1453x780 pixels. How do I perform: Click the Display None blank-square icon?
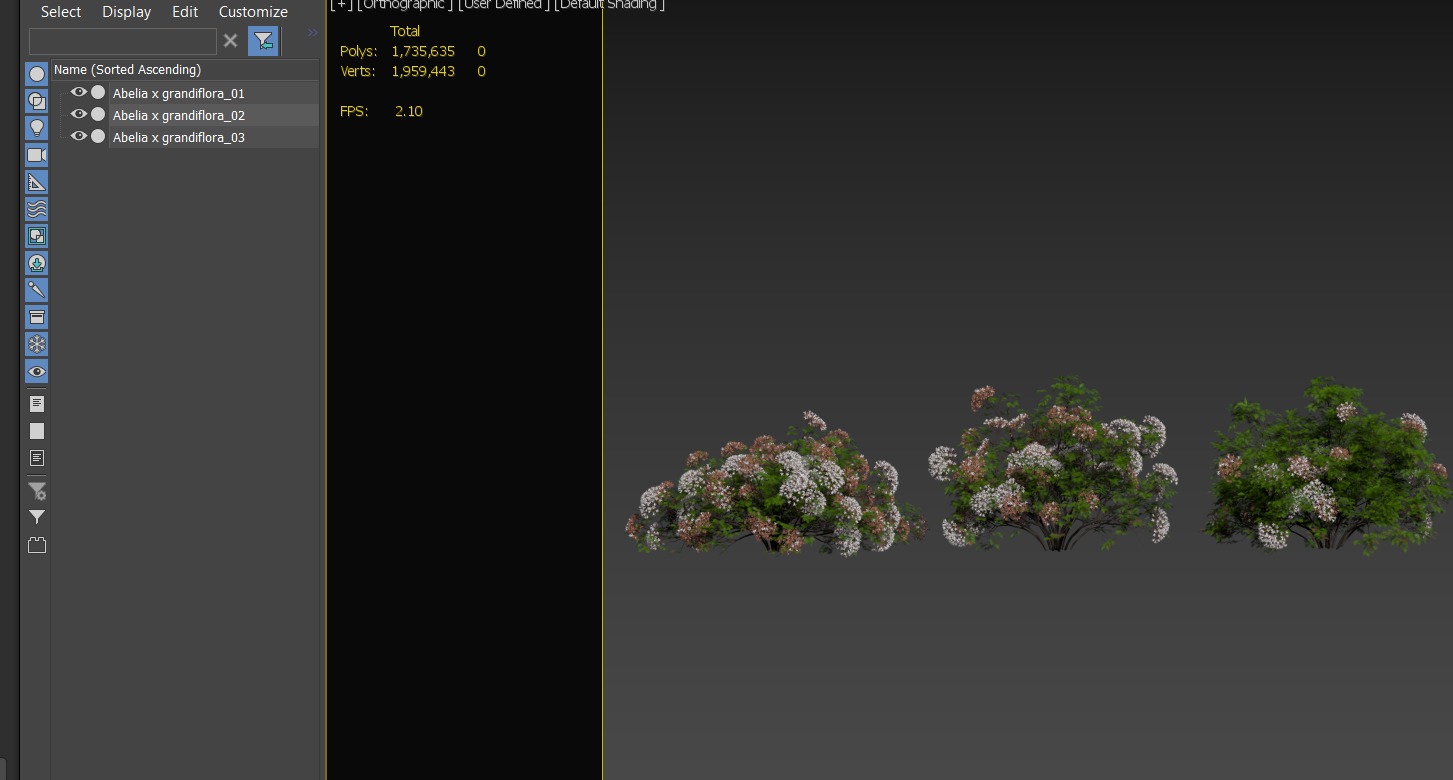click(37, 431)
